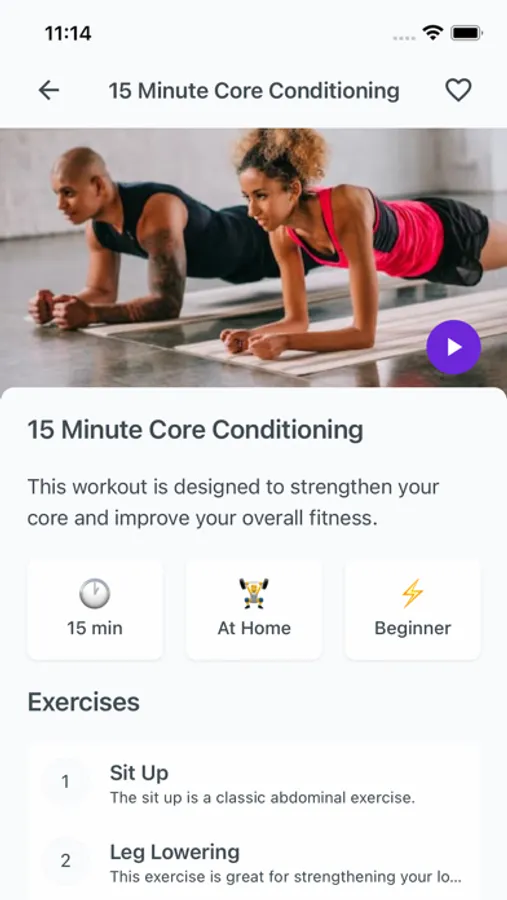
Task: Select the At Home location card
Action: [x=254, y=610]
